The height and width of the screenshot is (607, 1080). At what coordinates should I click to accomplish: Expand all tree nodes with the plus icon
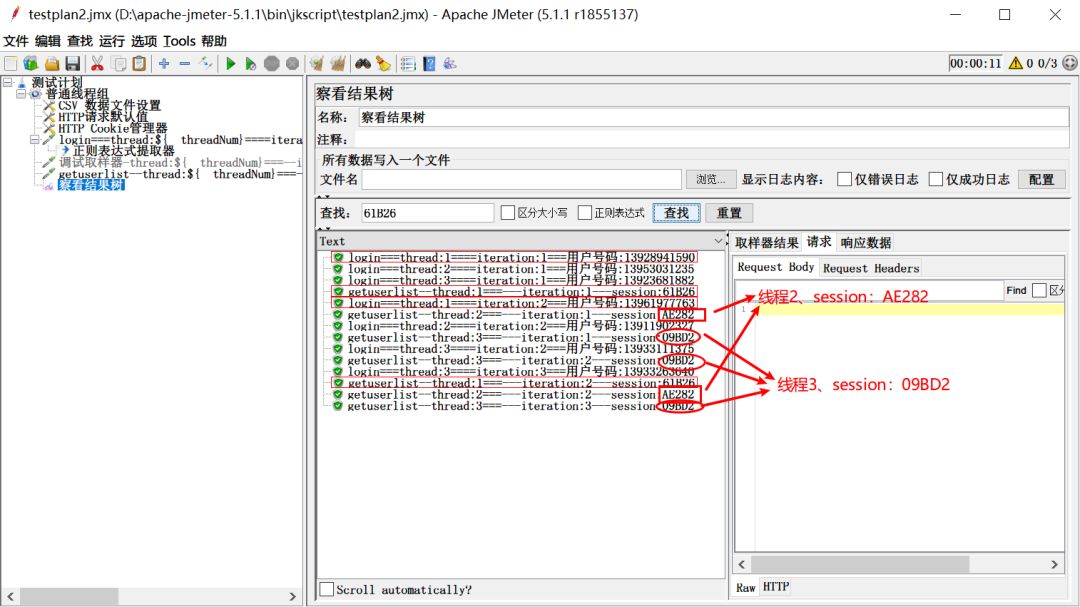coord(165,63)
